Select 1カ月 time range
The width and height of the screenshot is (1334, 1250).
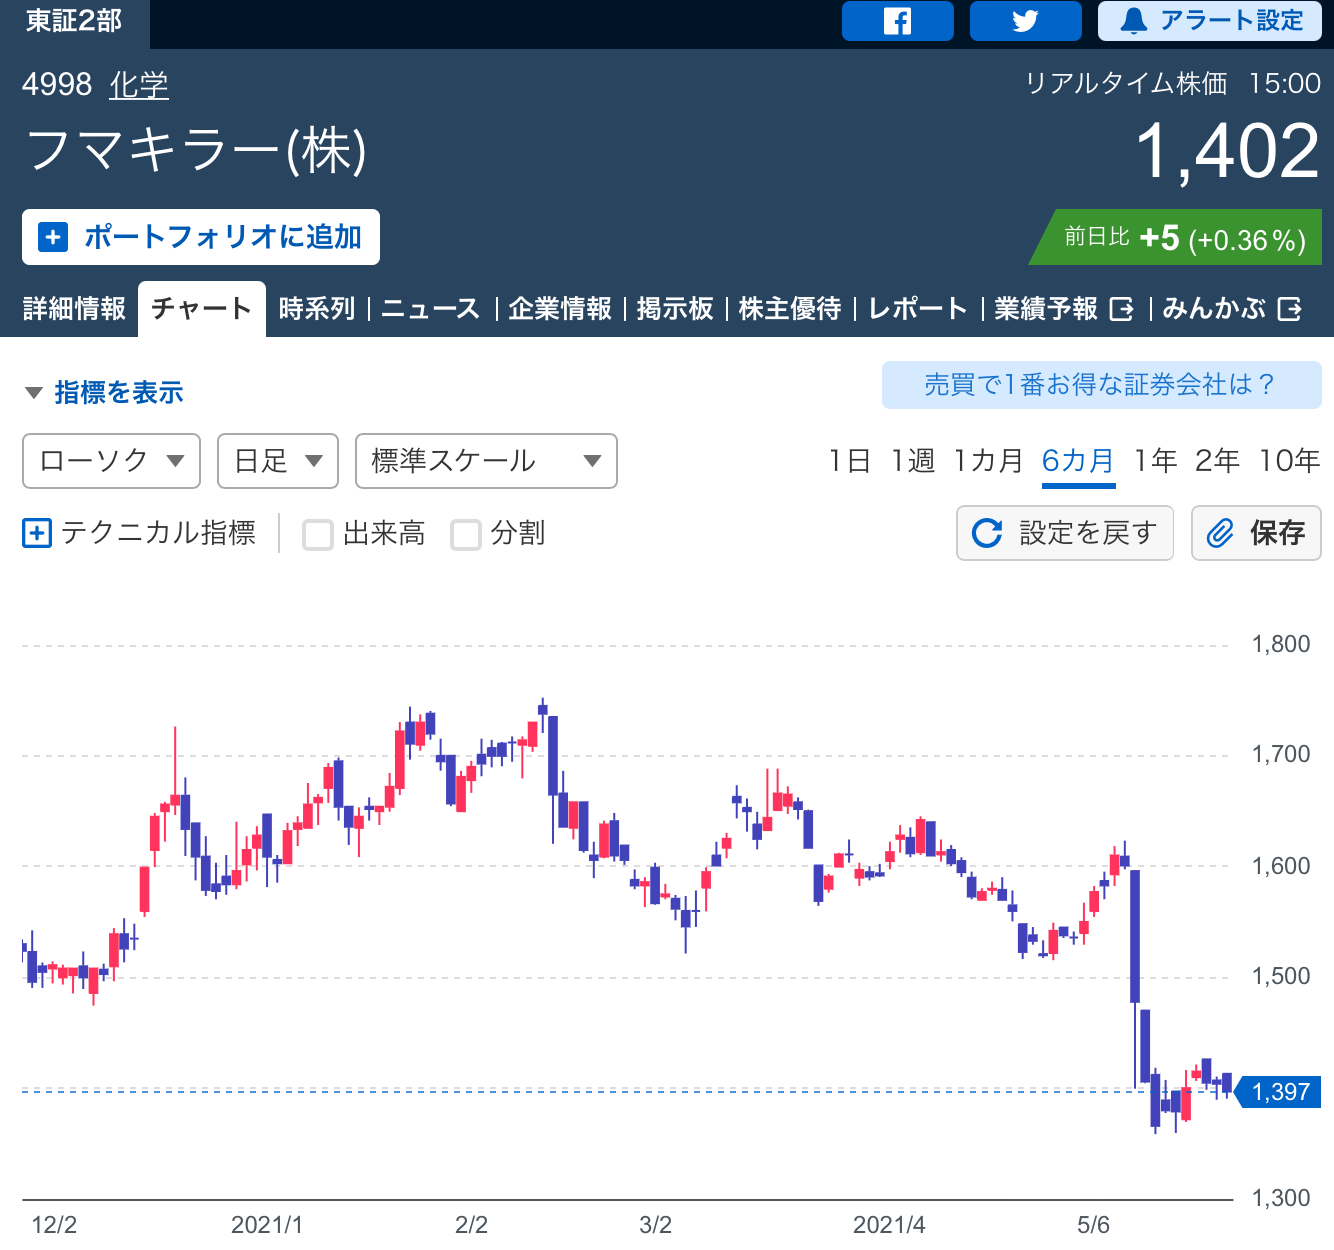tap(988, 461)
